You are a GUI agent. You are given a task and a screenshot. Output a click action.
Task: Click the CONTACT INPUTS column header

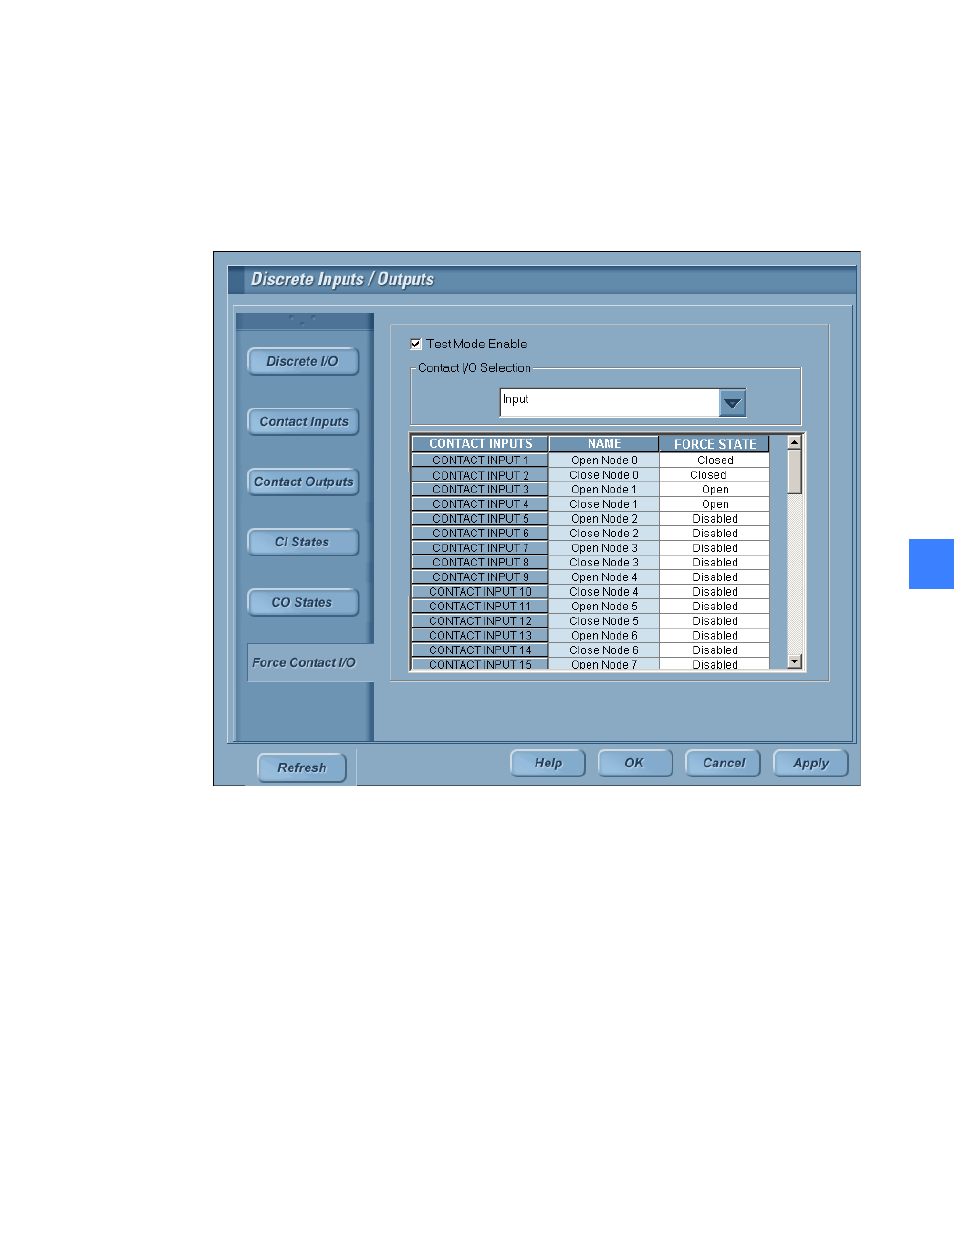(x=480, y=444)
